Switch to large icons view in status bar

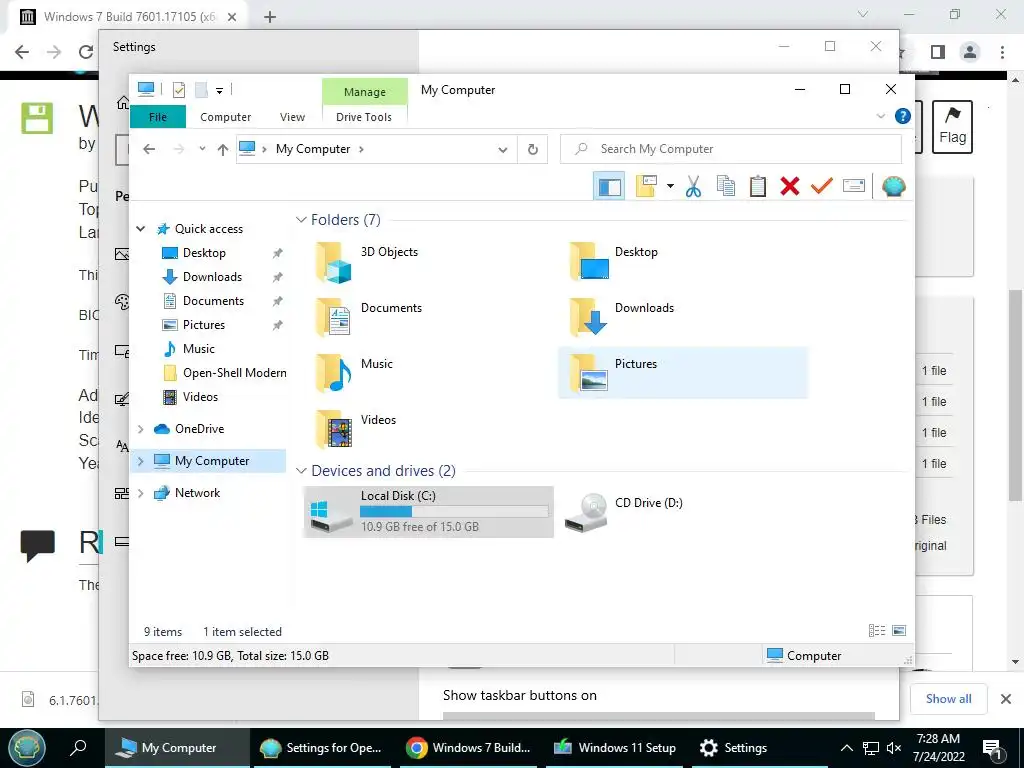pyautogui.click(x=899, y=631)
